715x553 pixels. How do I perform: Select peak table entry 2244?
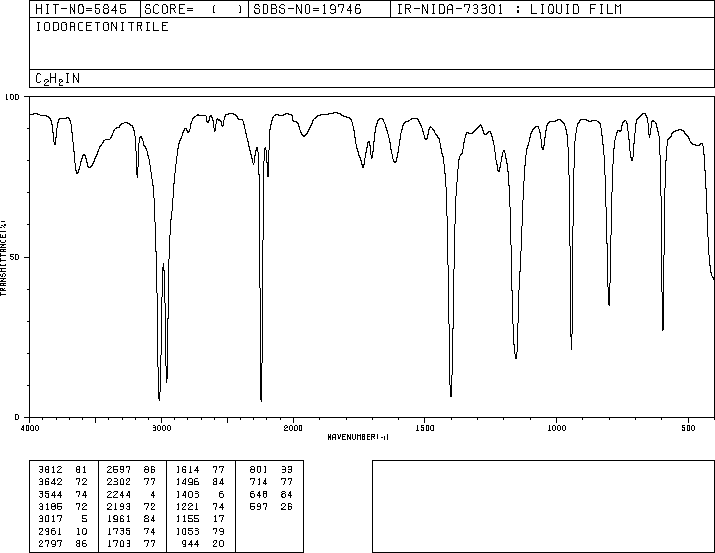point(118,495)
